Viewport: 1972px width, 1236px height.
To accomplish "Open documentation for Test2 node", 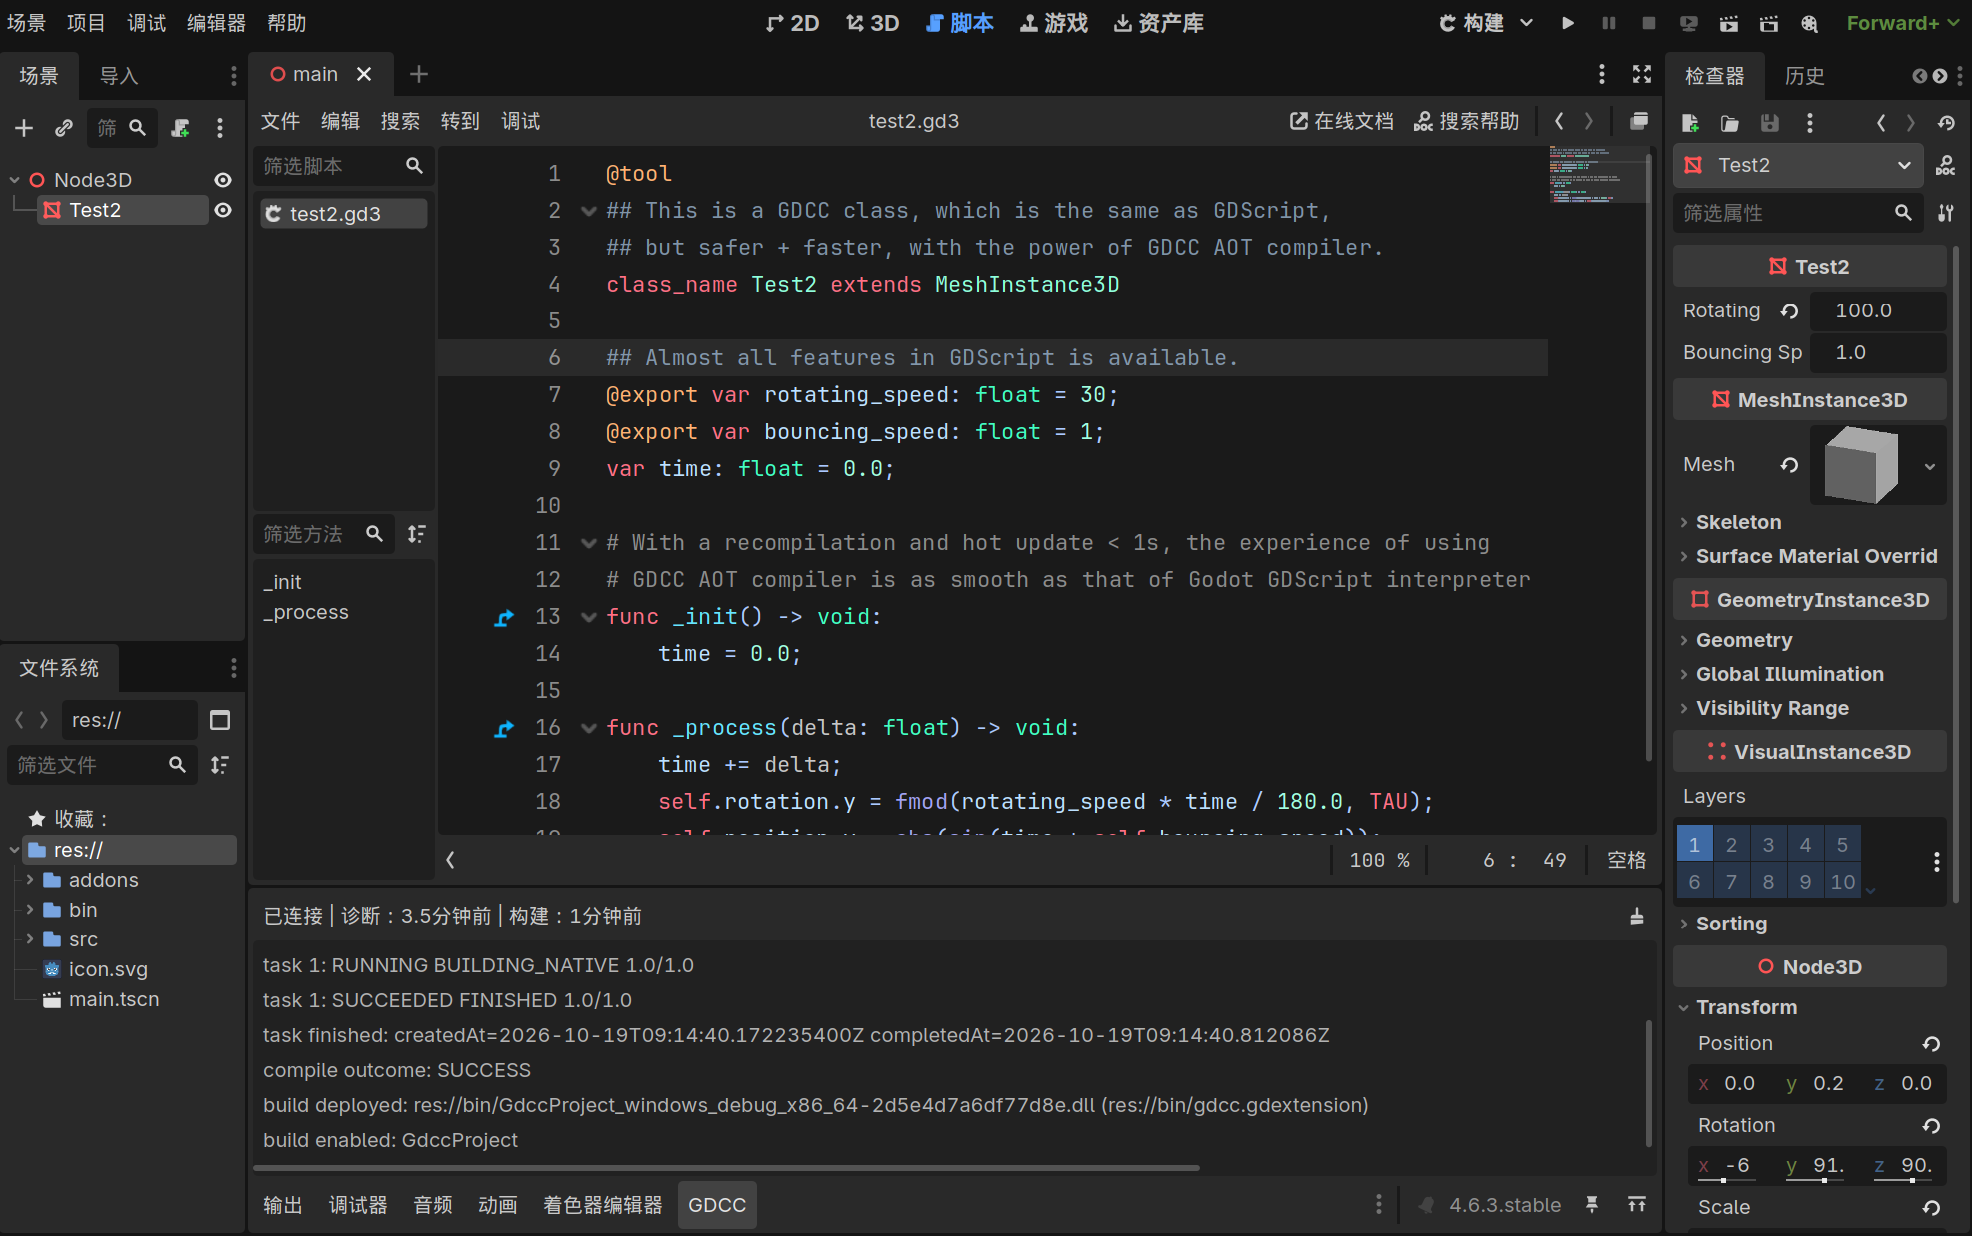I will [1946, 165].
